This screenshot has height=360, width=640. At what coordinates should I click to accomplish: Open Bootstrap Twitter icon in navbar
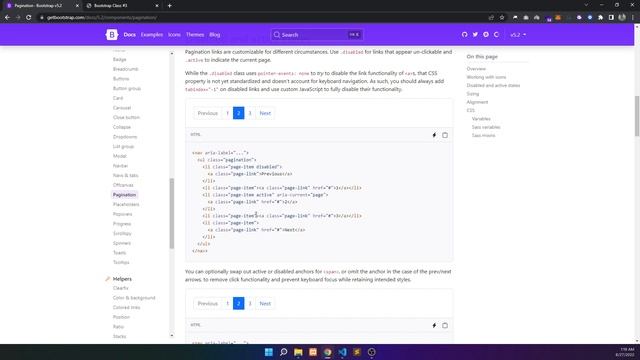click(x=475, y=35)
